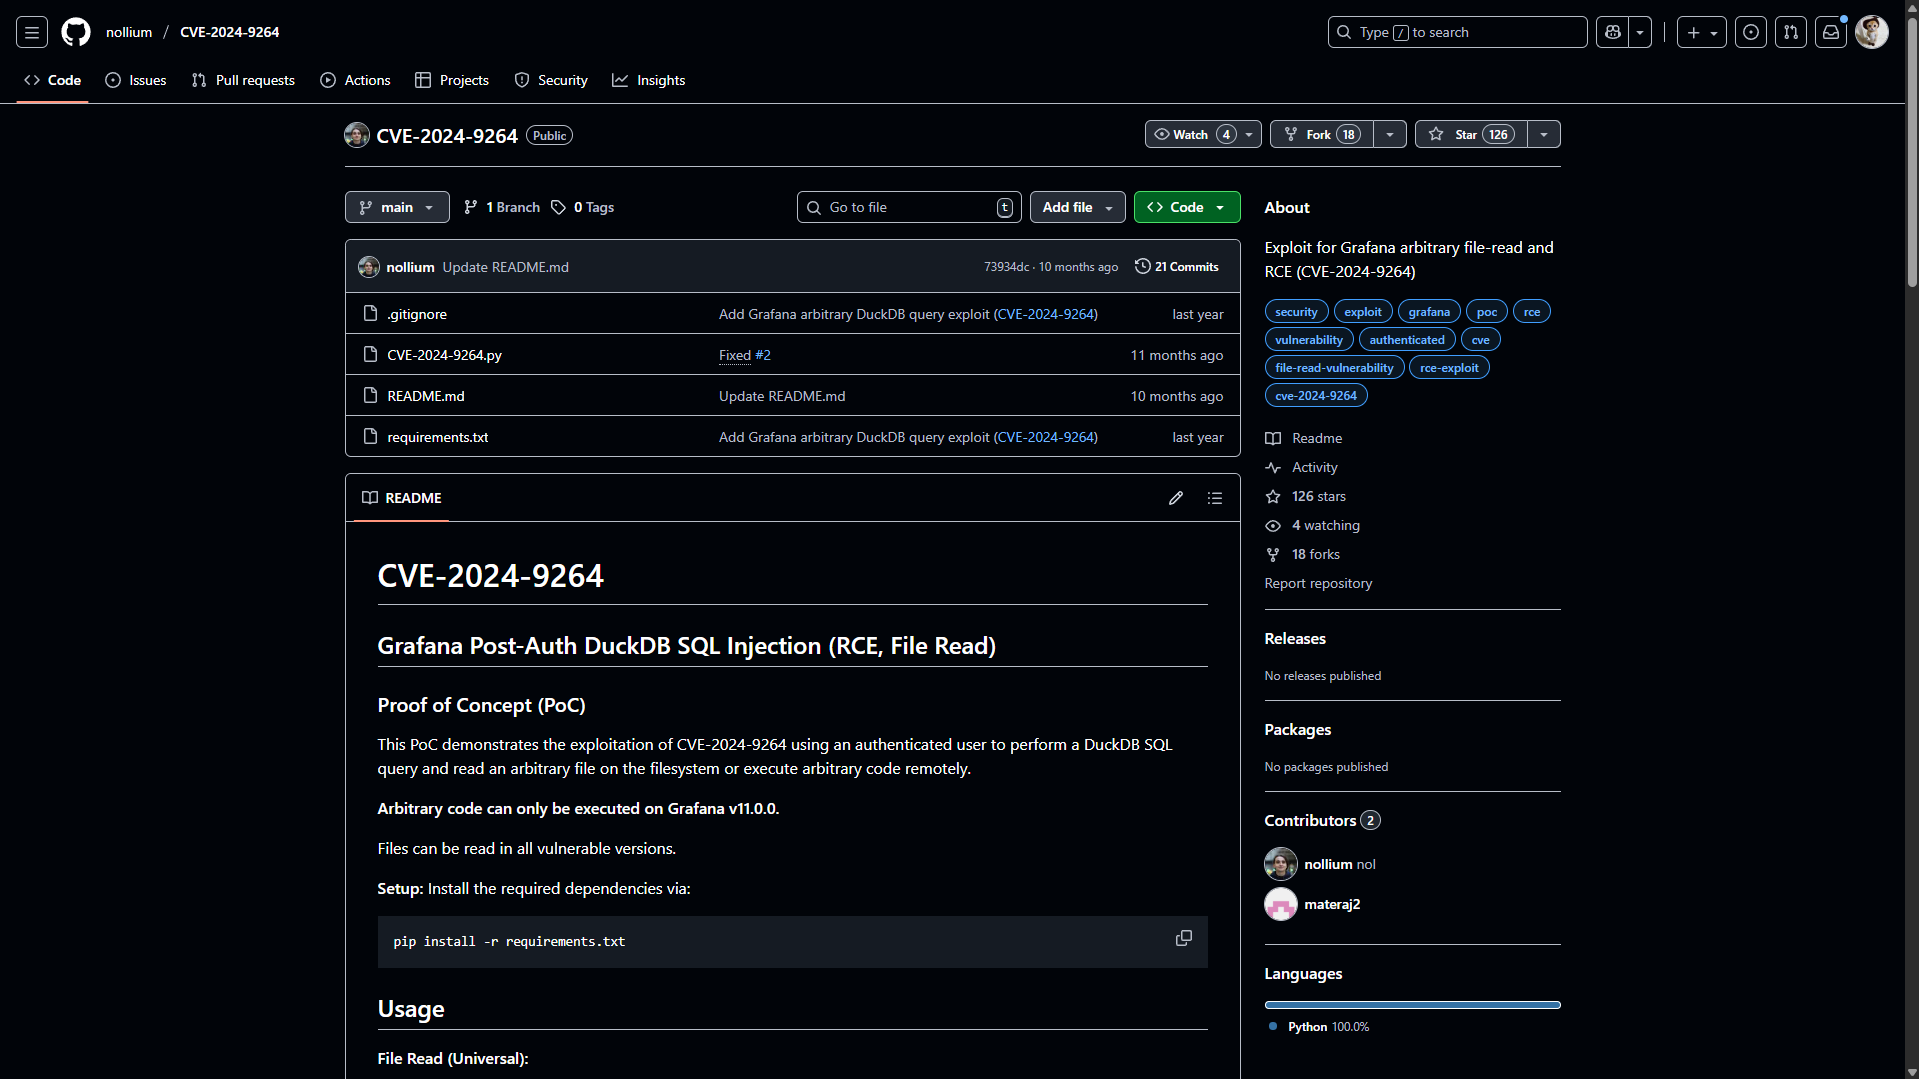Open the notifications inbox
This screenshot has height=1079, width=1919.
1830,31
